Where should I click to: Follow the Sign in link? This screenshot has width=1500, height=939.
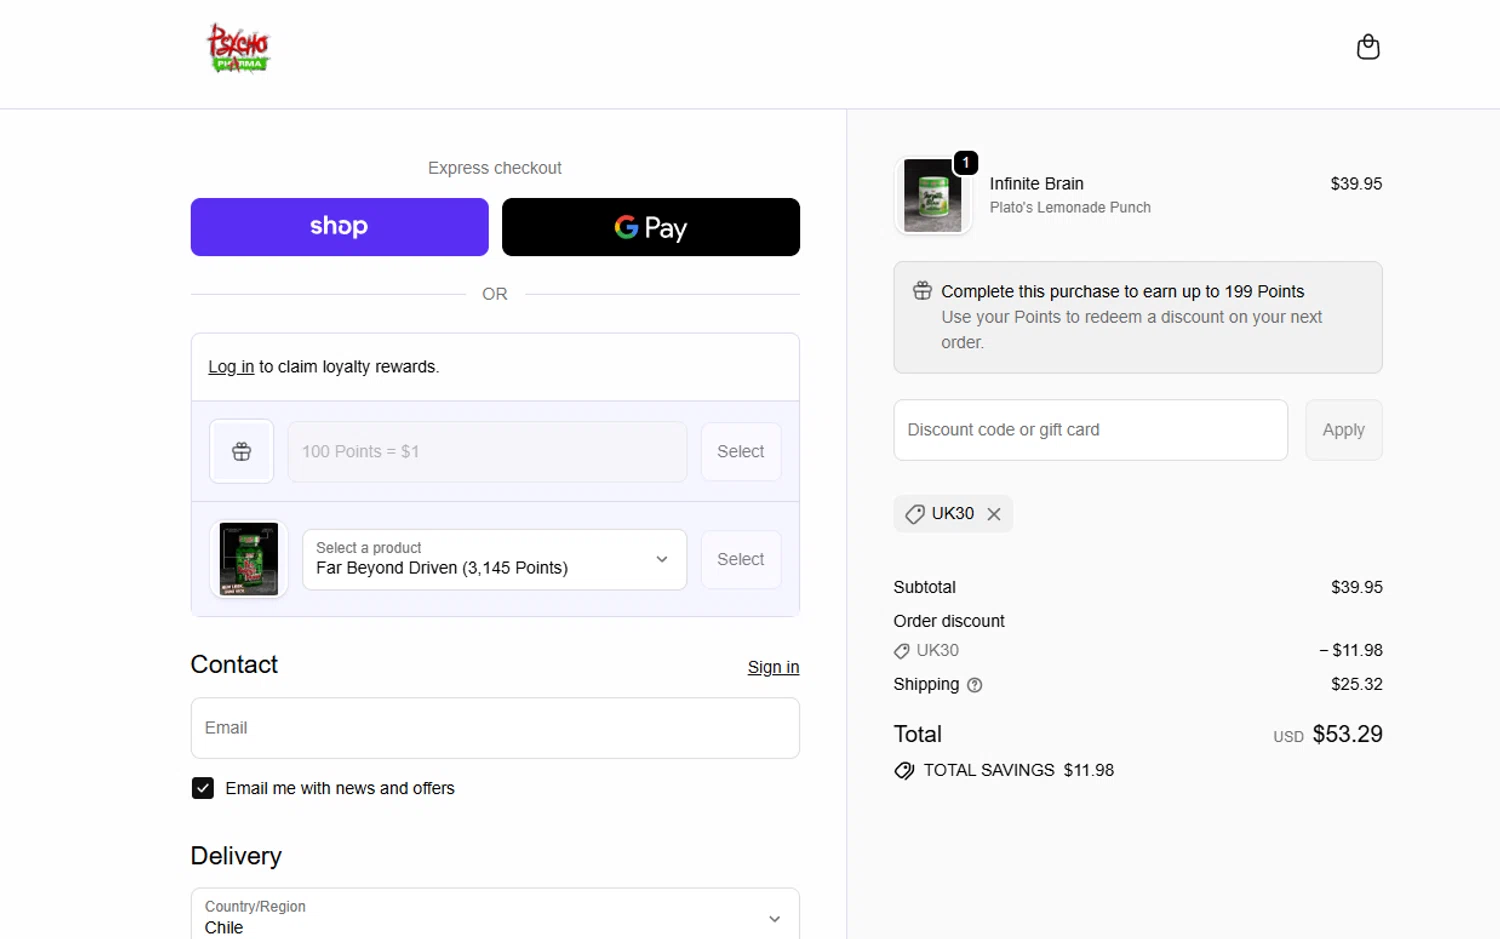(773, 667)
